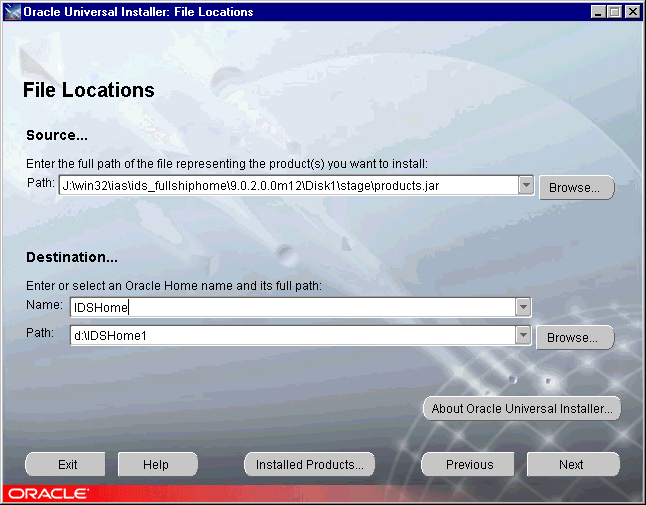
Task: Open the source Path dropdown arrow
Action: coord(526,185)
